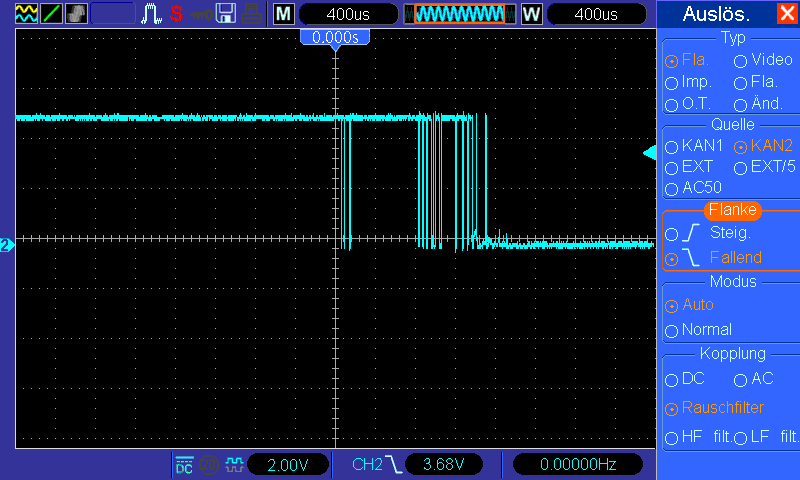Viewport: 800px width, 480px height.
Task: Click the M main timebase icon
Action: (284, 14)
